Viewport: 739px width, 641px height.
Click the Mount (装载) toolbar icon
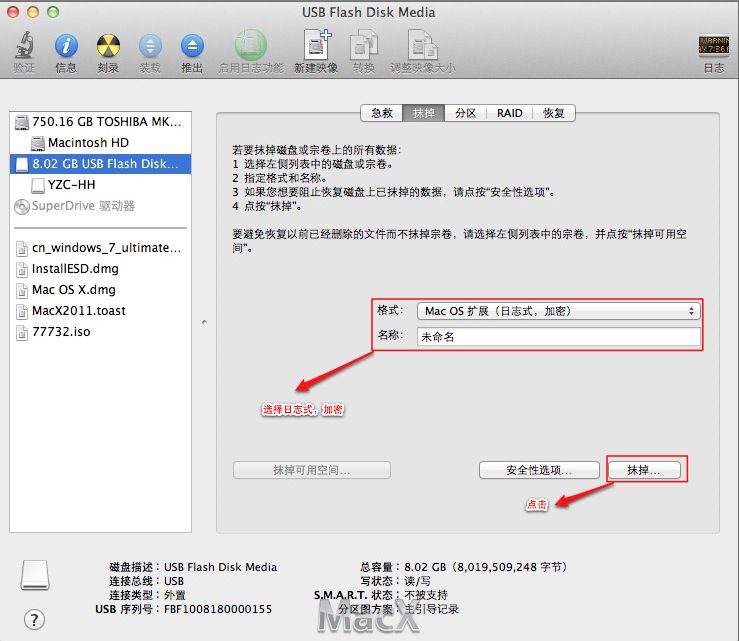click(x=150, y=46)
